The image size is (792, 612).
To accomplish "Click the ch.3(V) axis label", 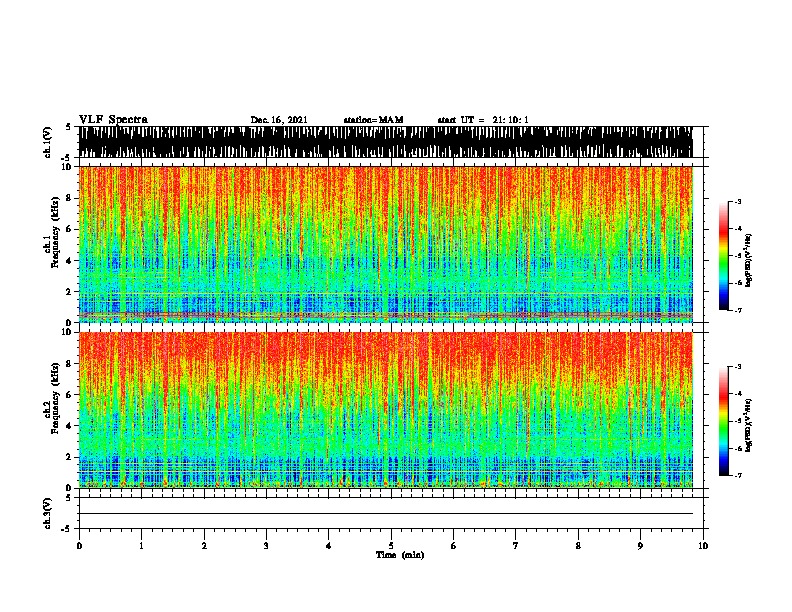I will tap(48, 514).
